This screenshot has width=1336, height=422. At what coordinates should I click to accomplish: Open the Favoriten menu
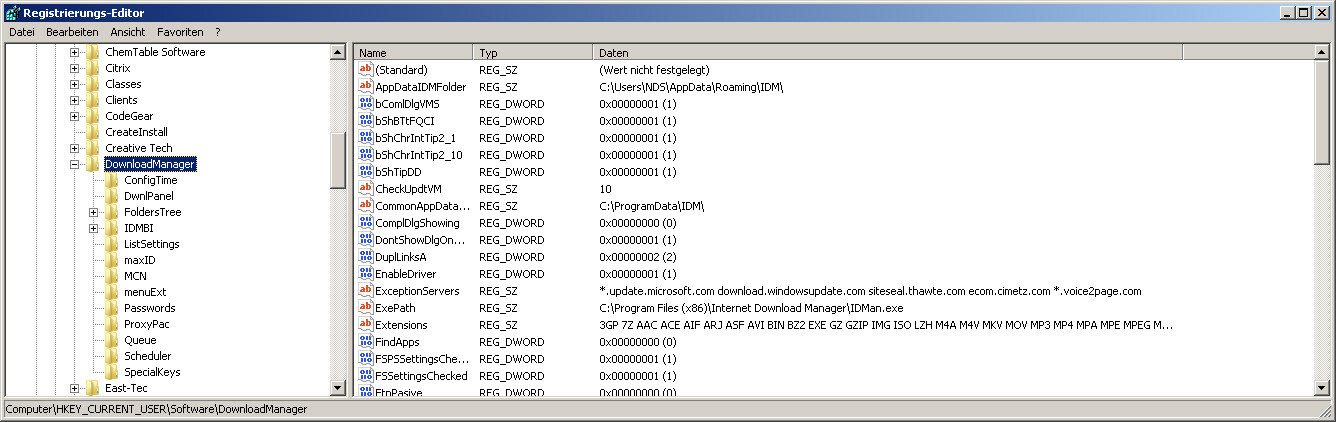pos(180,32)
